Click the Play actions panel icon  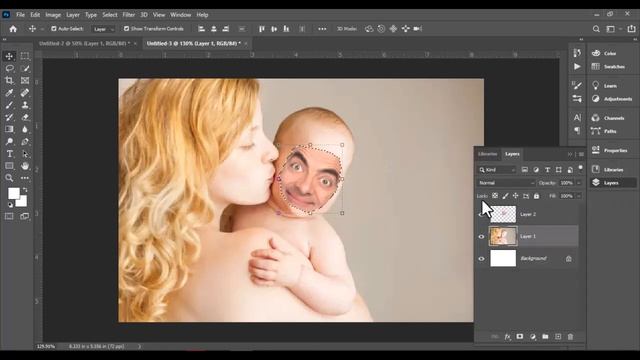coord(577,67)
